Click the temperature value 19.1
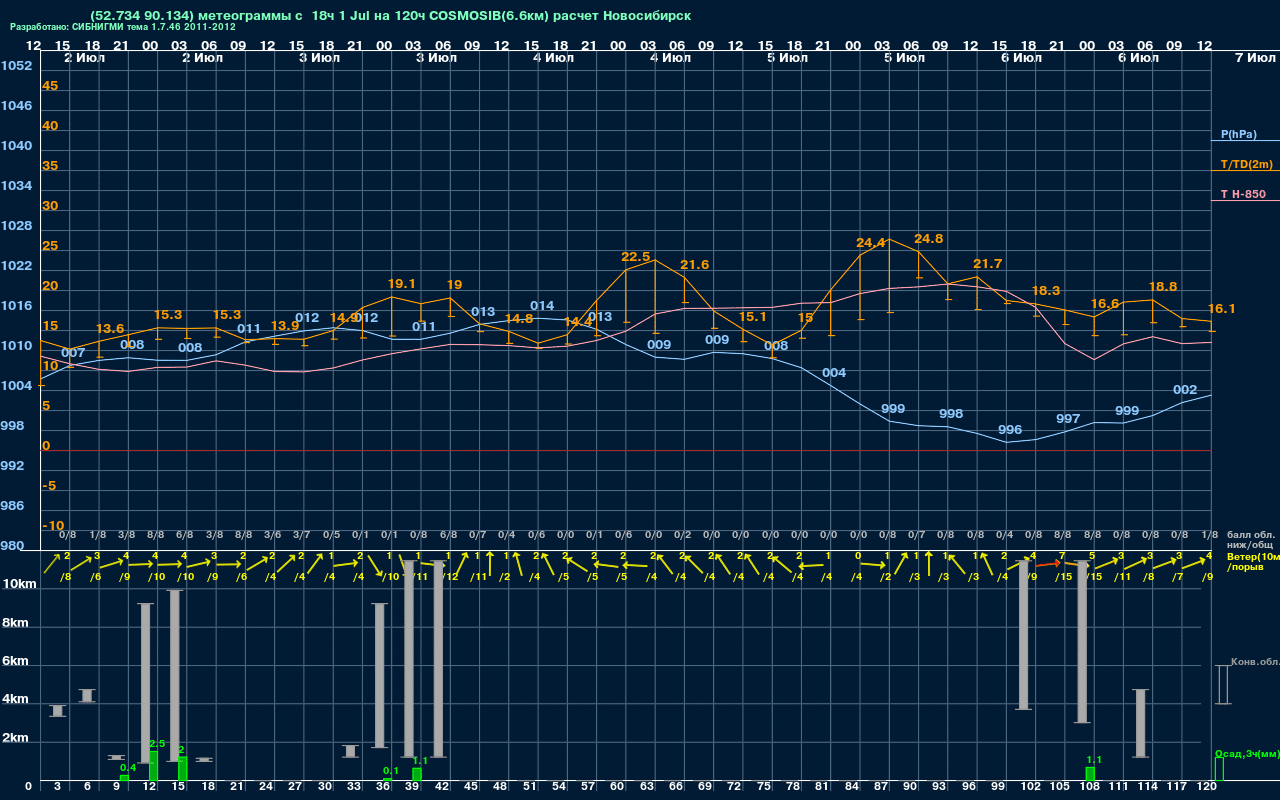Image resolution: width=1280 pixels, height=800 pixels. coord(401,284)
